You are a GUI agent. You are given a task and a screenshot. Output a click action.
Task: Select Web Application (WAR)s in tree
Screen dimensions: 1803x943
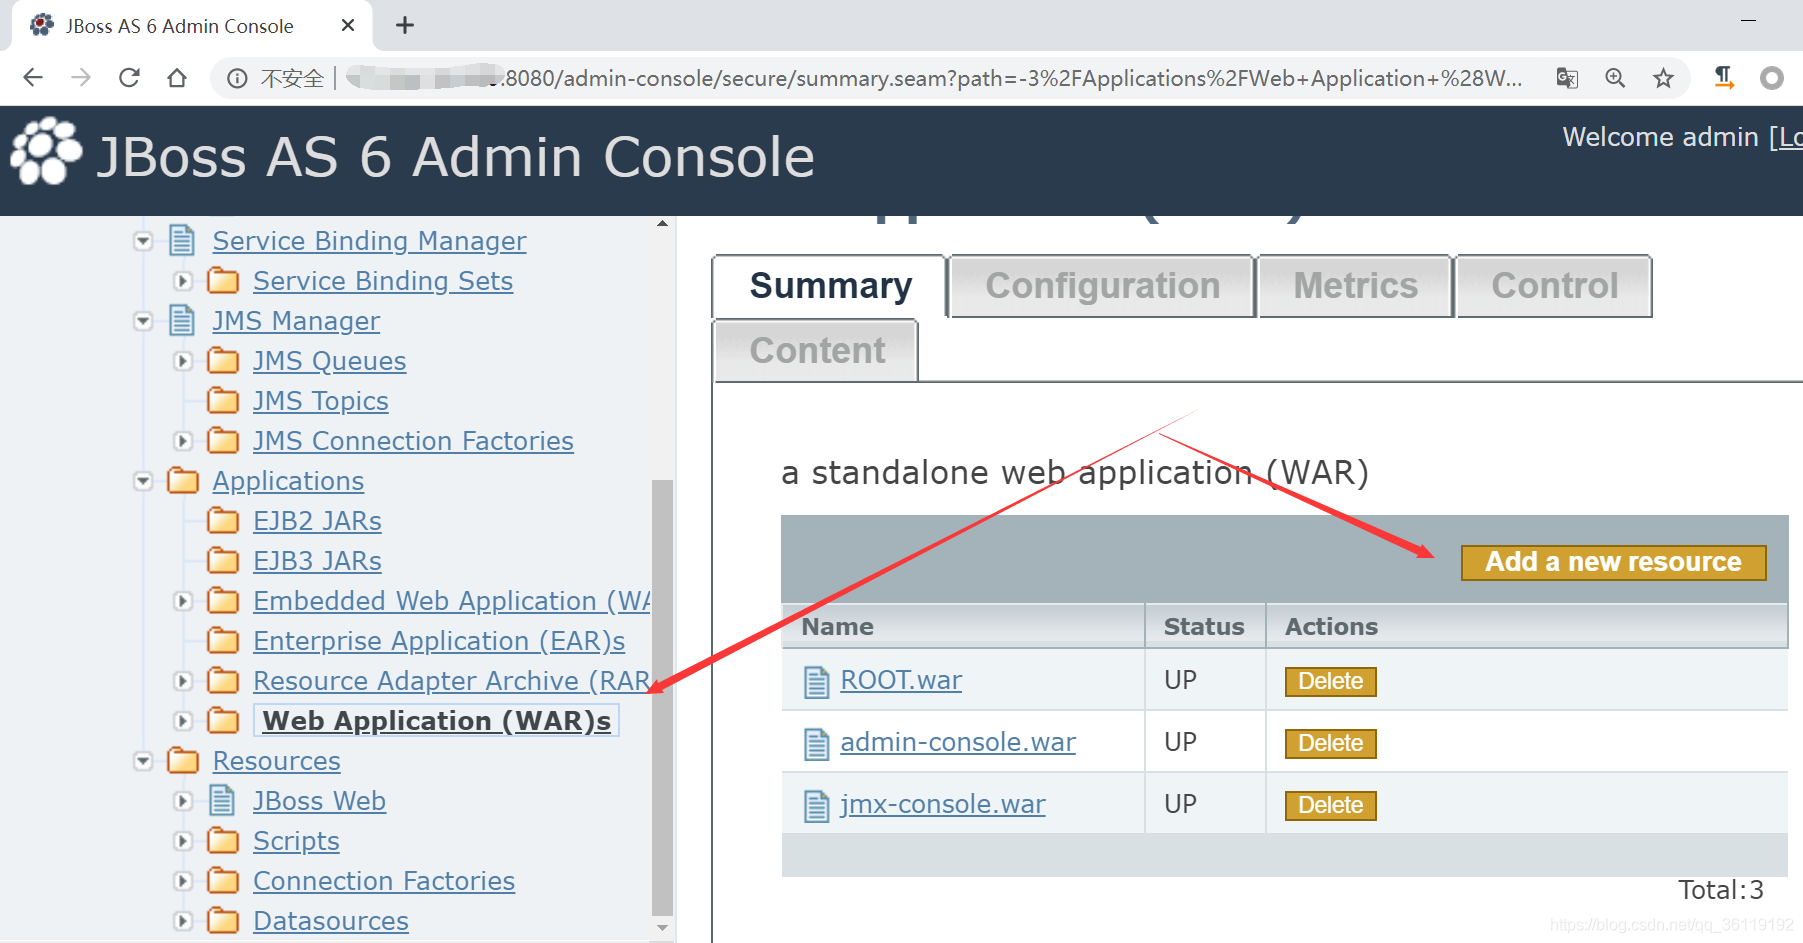[437, 721]
